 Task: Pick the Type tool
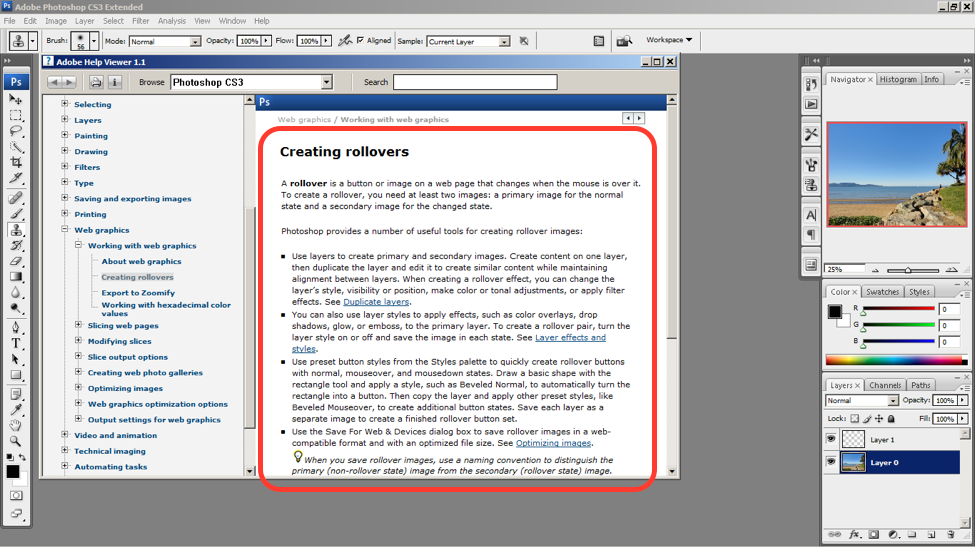(16, 343)
